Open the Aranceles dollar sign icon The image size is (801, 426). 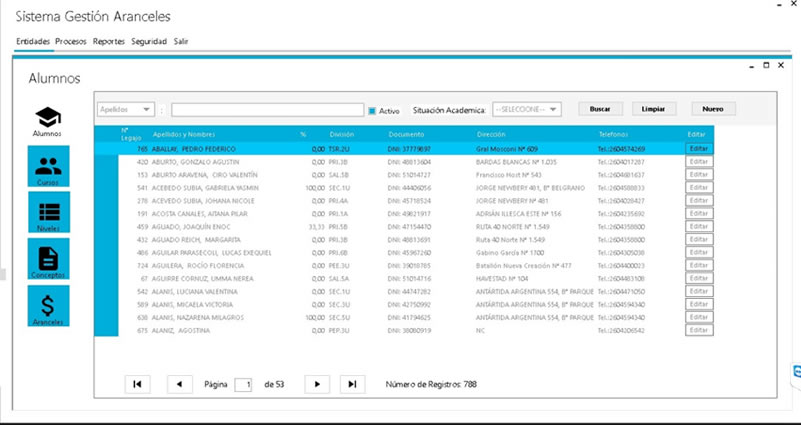coord(49,305)
